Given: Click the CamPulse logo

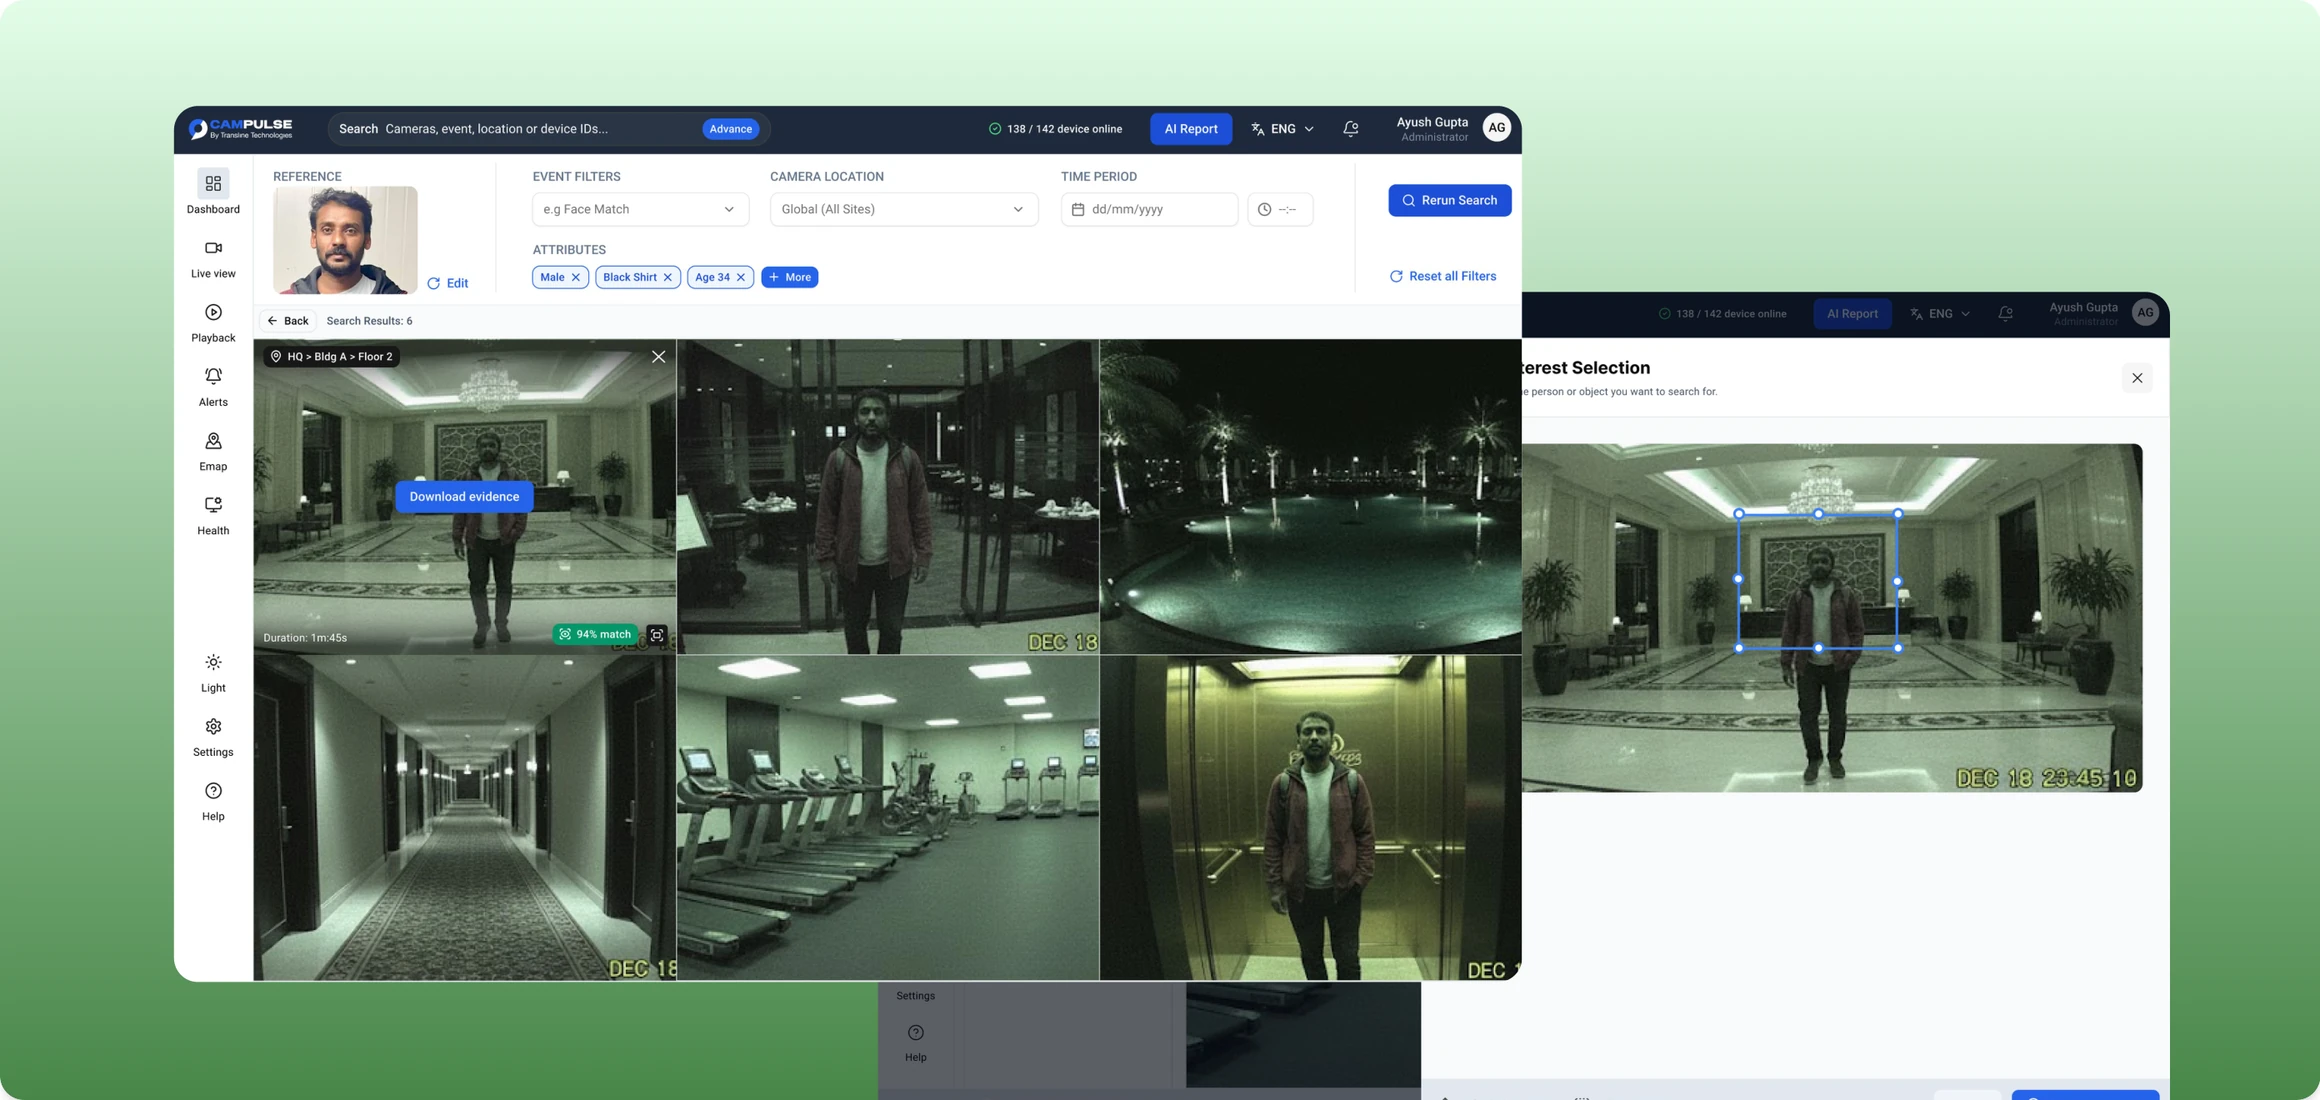Looking at the screenshot, I should click(241, 129).
